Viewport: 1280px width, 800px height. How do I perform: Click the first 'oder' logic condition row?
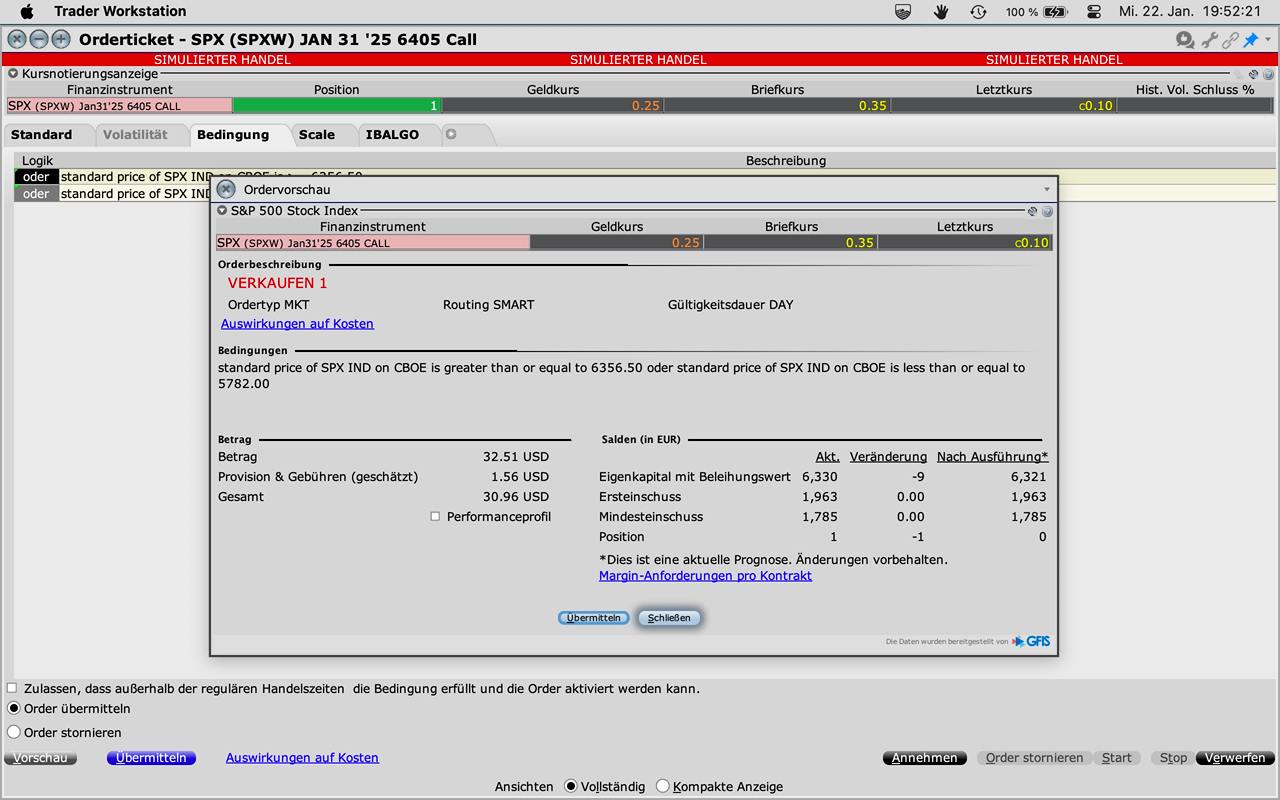36,177
